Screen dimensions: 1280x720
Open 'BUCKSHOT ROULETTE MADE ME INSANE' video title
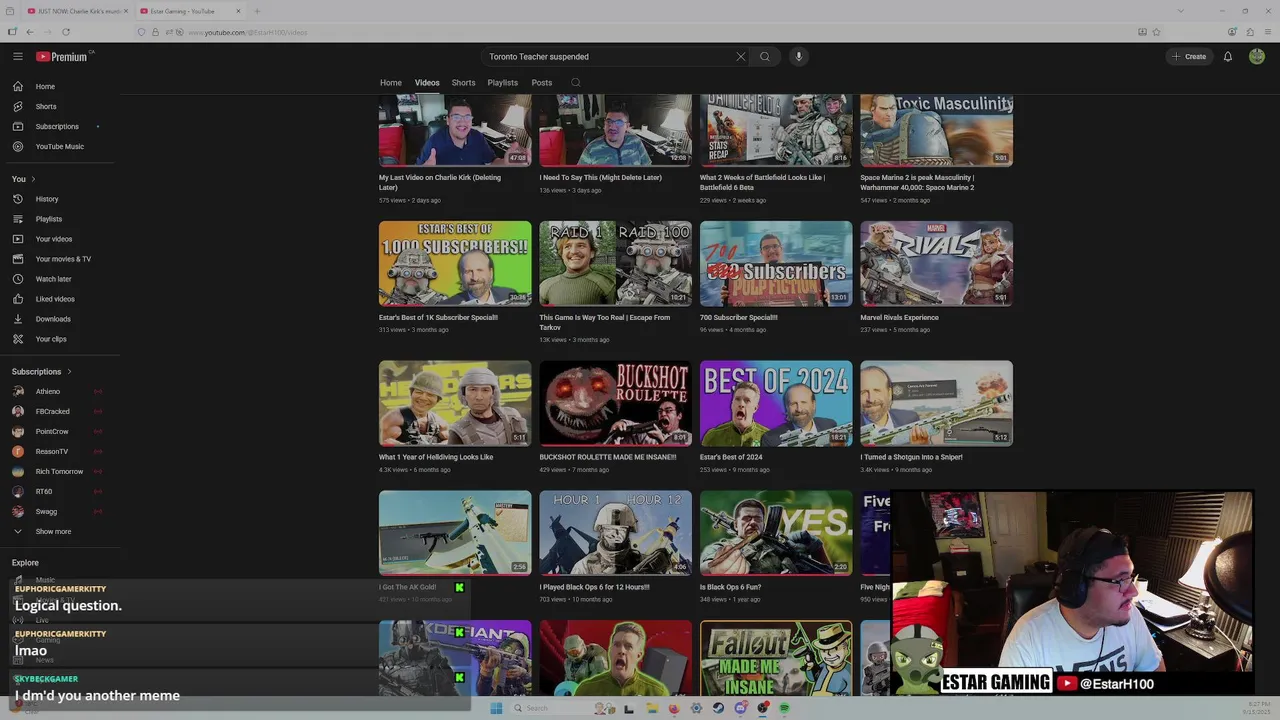[x=608, y=457]
